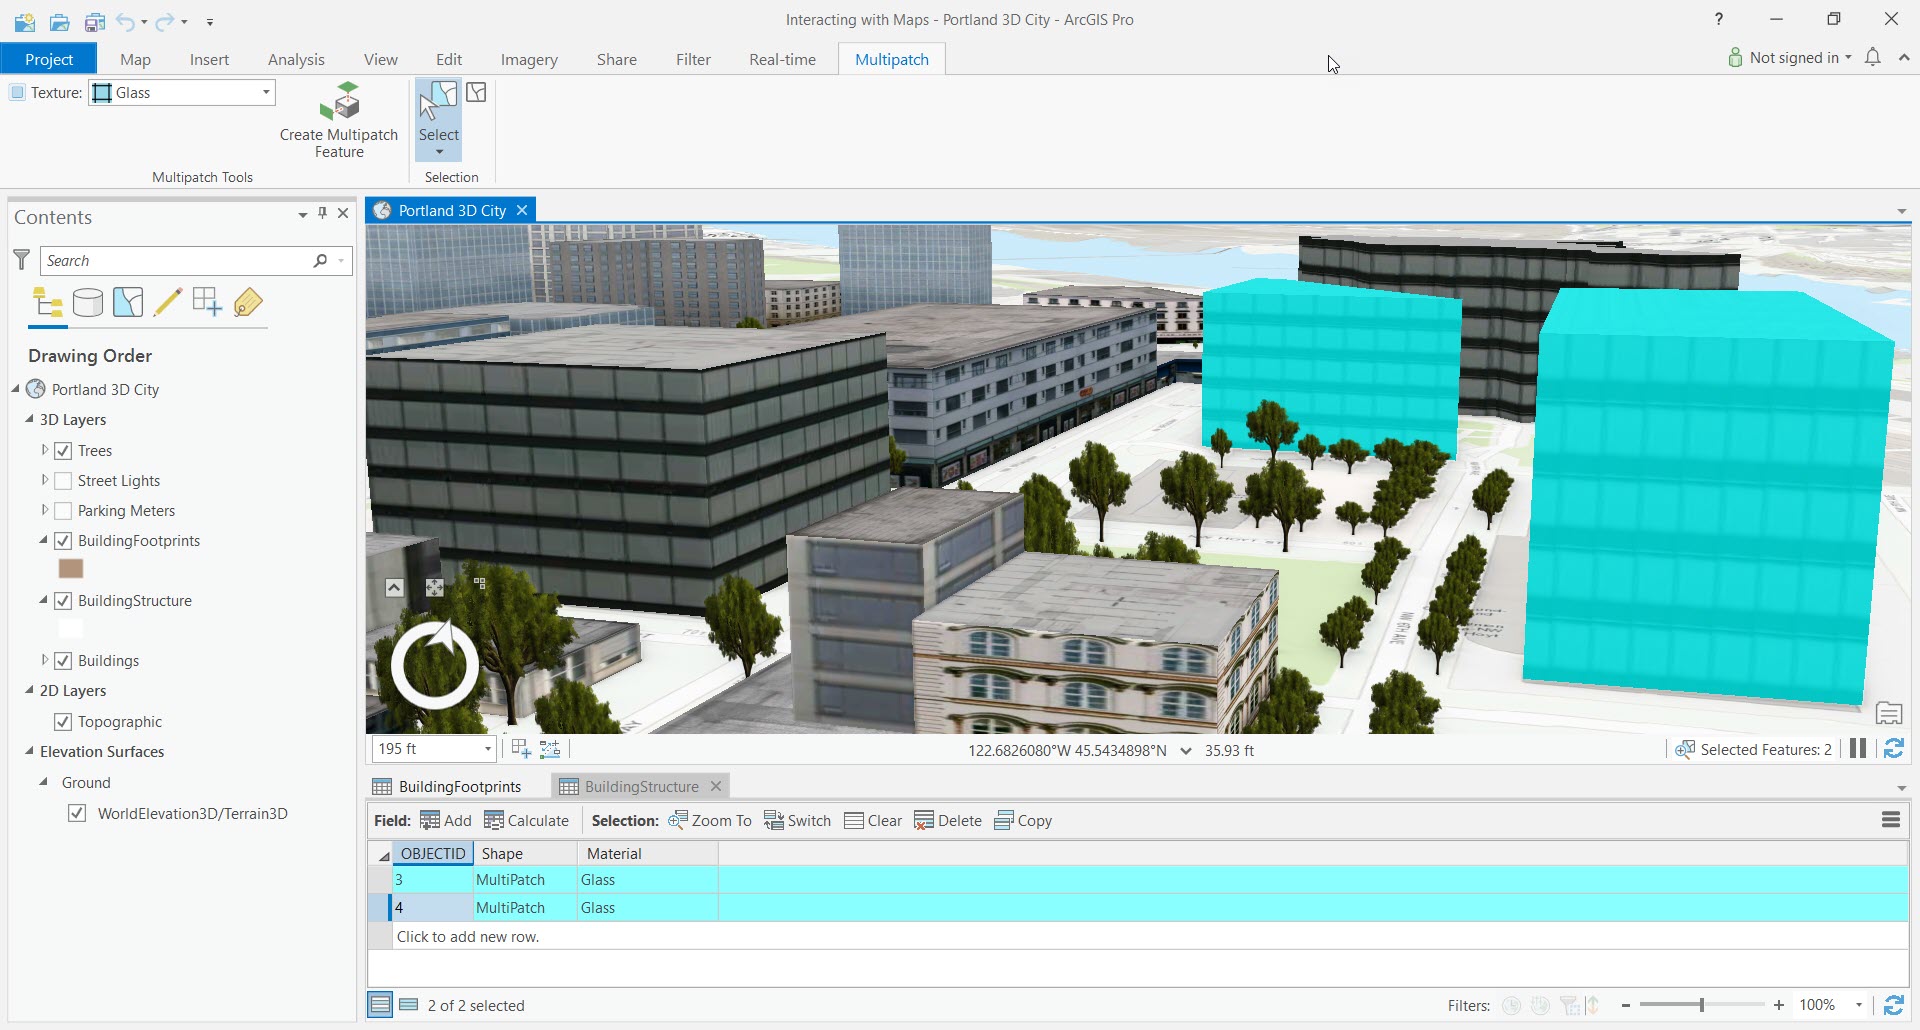Screen dimensions: 1920x1030
Task: Toggle the Trees layer checkbox
Action: coord(63,451)
